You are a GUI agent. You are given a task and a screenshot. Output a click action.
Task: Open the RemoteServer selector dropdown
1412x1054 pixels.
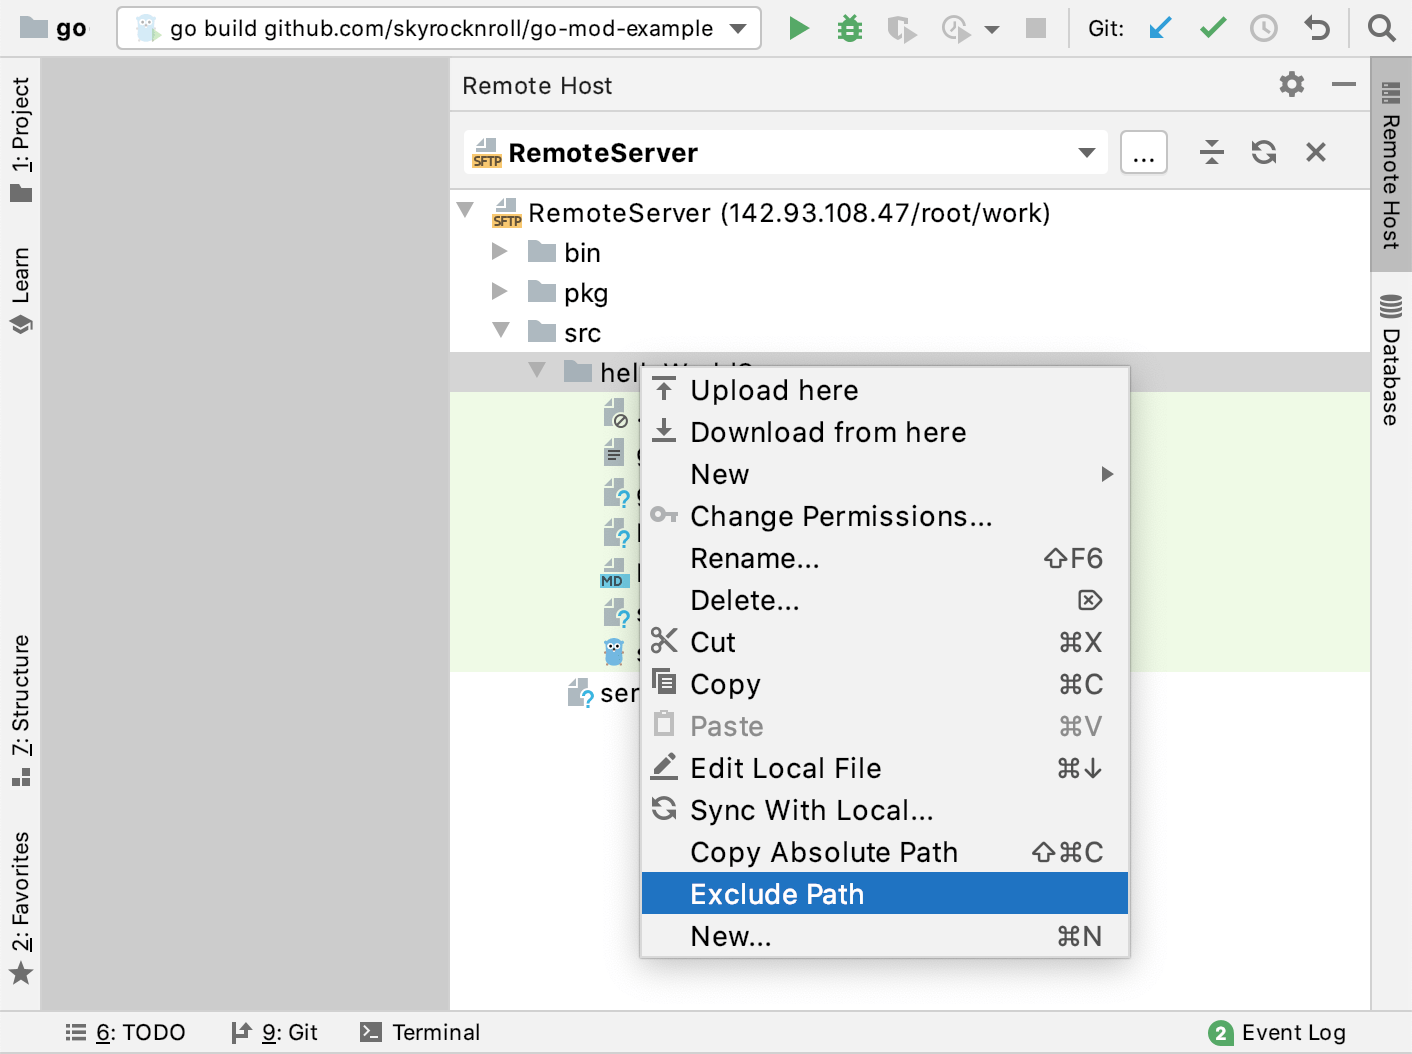(1086, 152)
